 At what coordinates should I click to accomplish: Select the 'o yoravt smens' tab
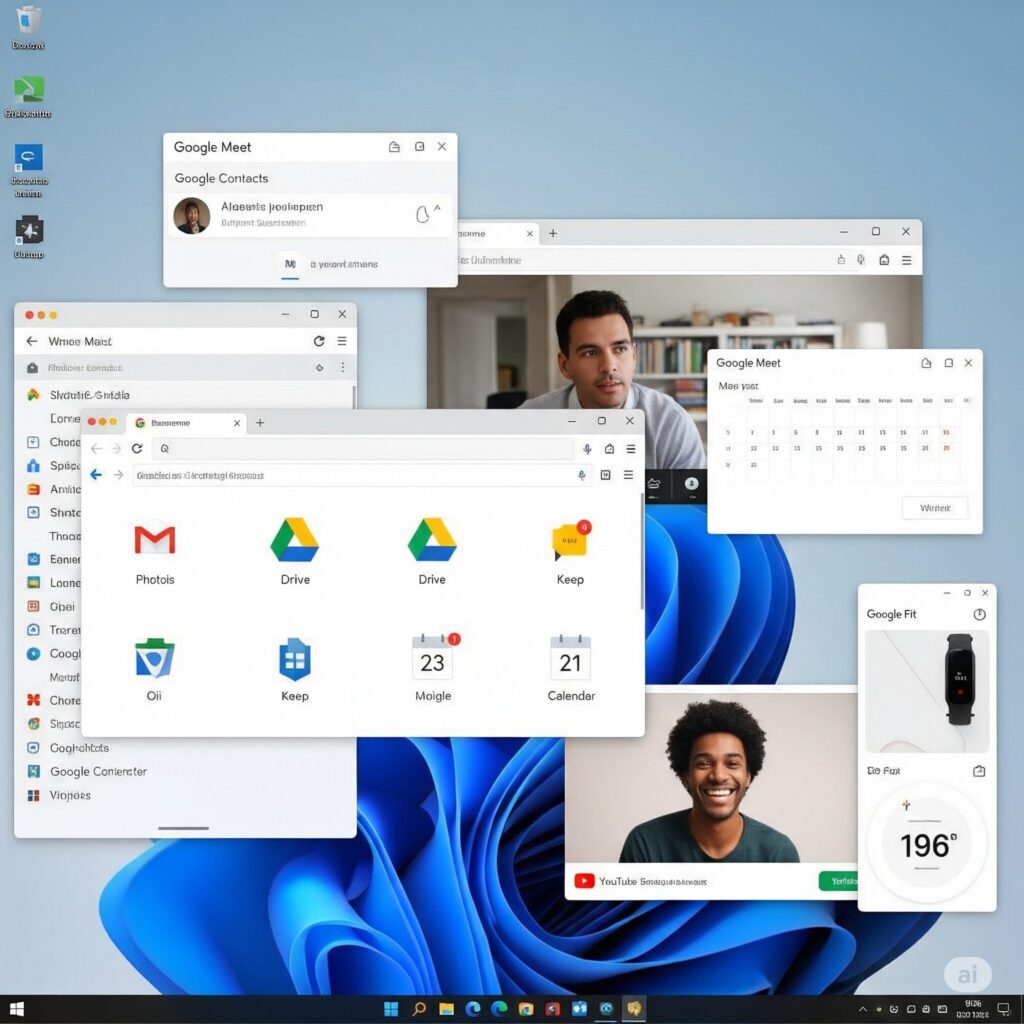click(344, 264)
